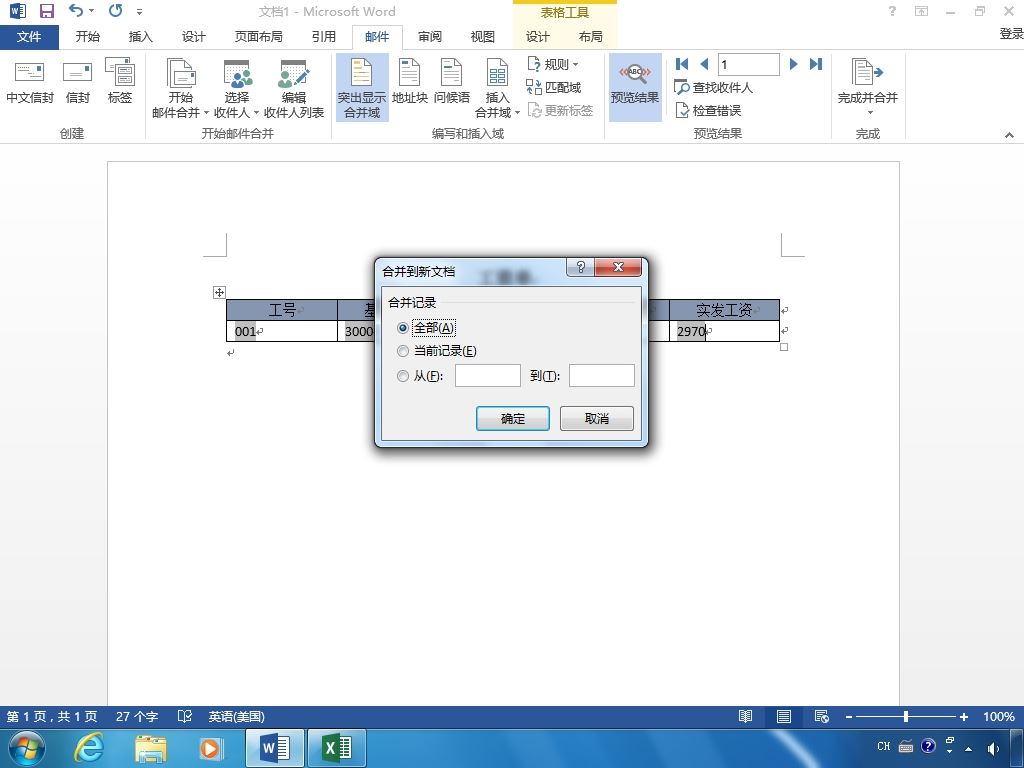
Task: Click Edit Recipient List (编辑收件人列表)
Action: (294, 88)
